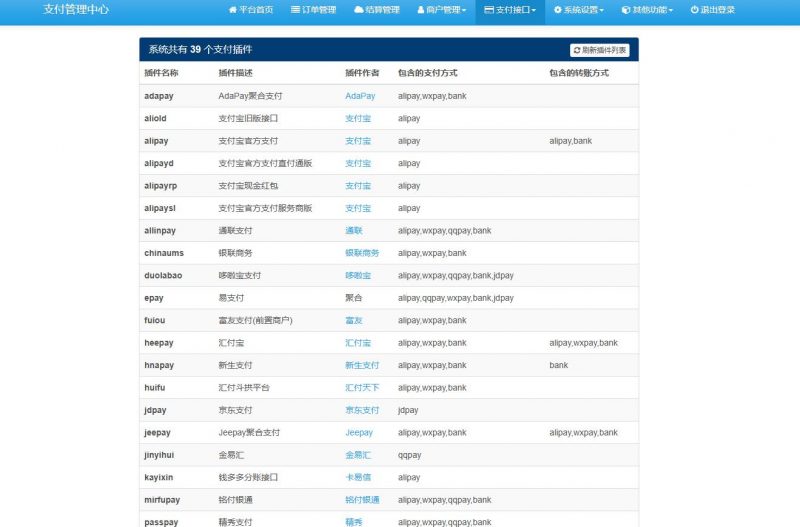Viewport: 800px width, 527px height.
Task: Follow the 银联商务 author link
Action: pos(362,253)
